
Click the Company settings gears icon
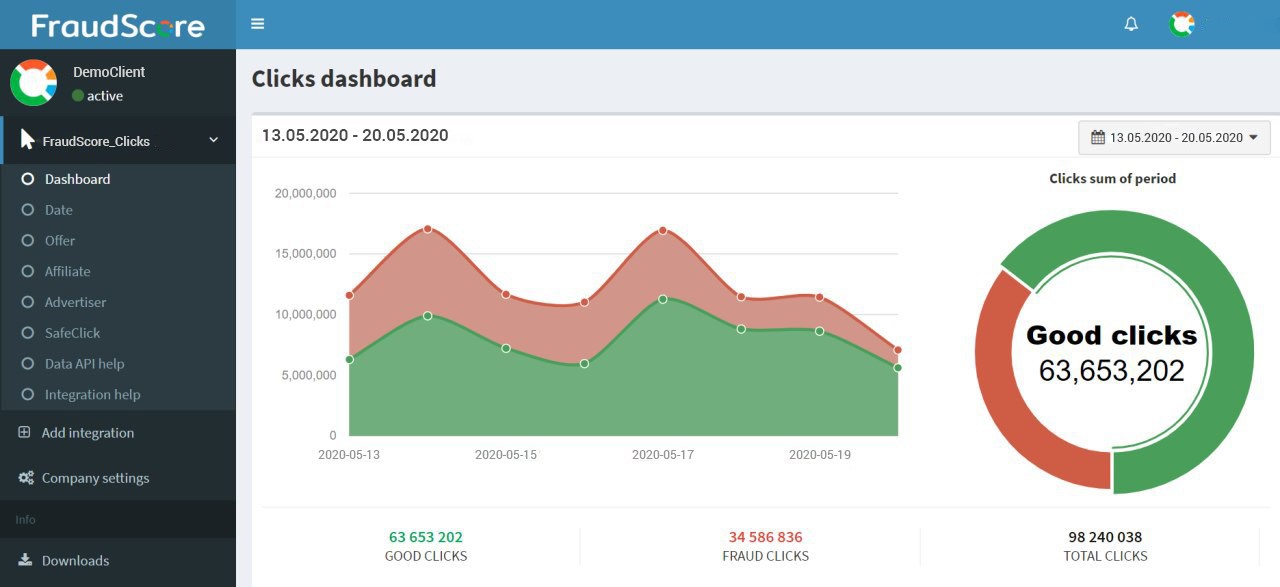click(26, 478)
